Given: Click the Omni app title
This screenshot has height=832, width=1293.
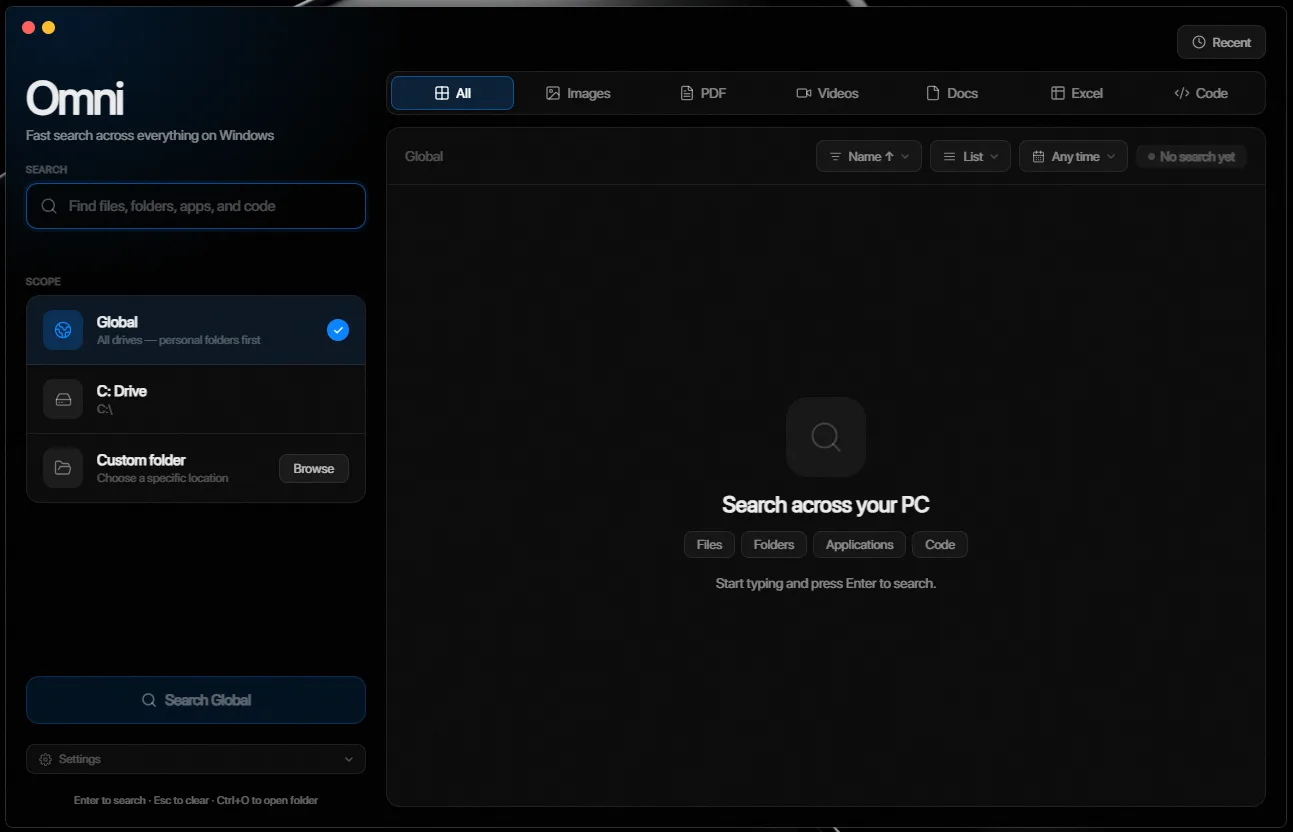Looking at the screenshot, I should click(75, 99).
